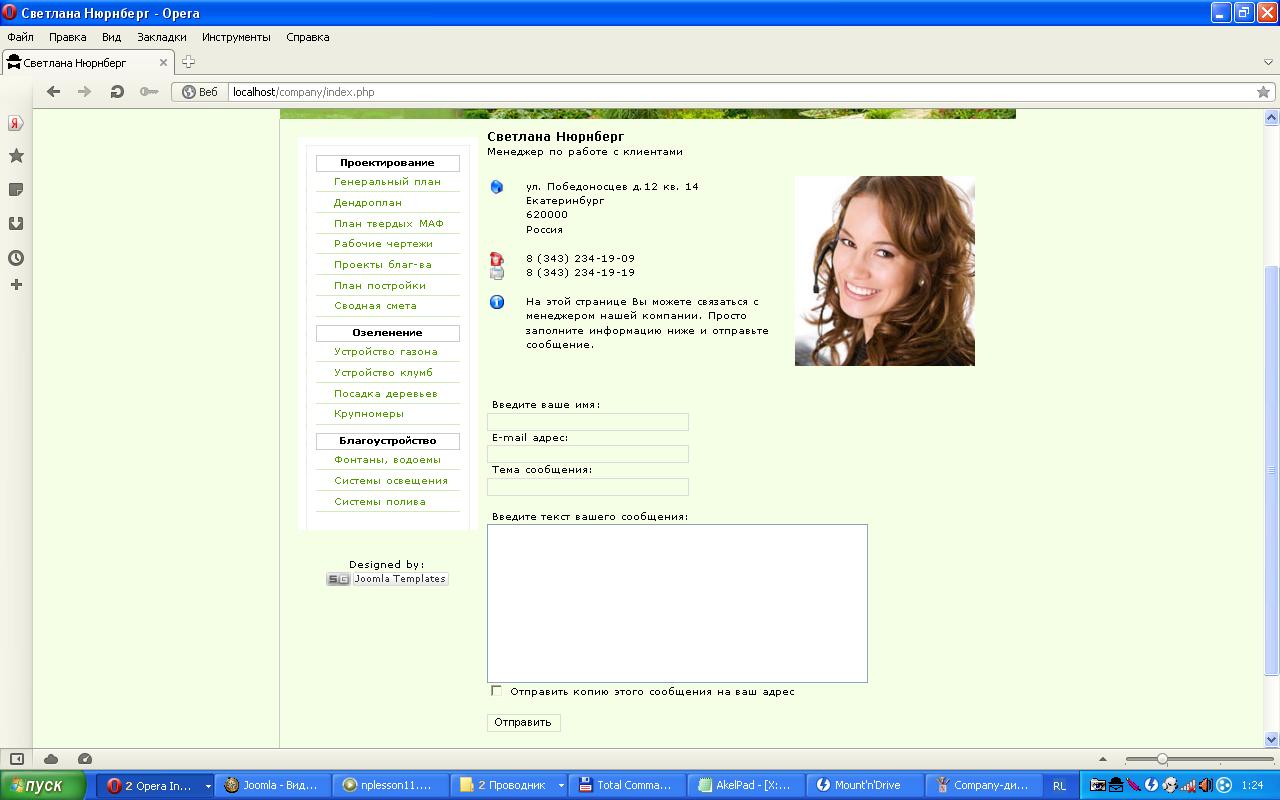The width and height of the screenshot is (1280, 800).
Task: Open the Инструменты menu
Action: 236,37
